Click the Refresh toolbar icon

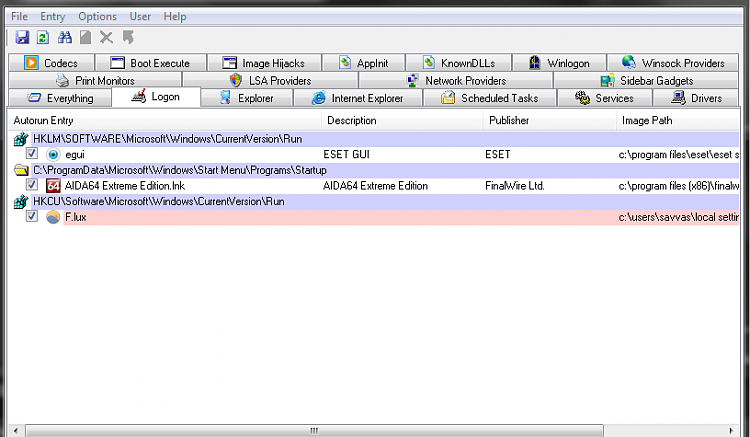coord(43,37)
